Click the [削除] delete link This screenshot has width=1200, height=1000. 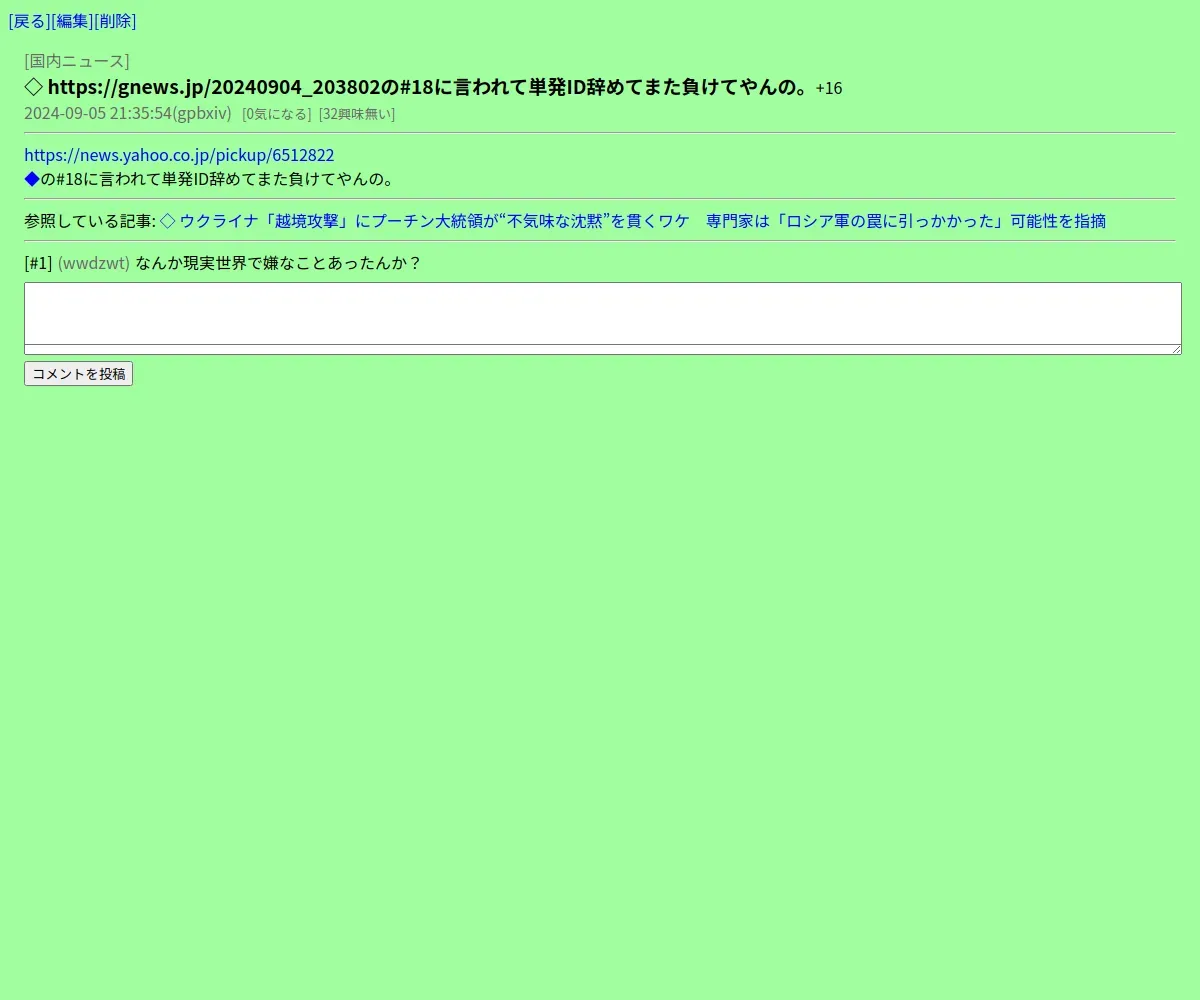(x=115, y=21)
